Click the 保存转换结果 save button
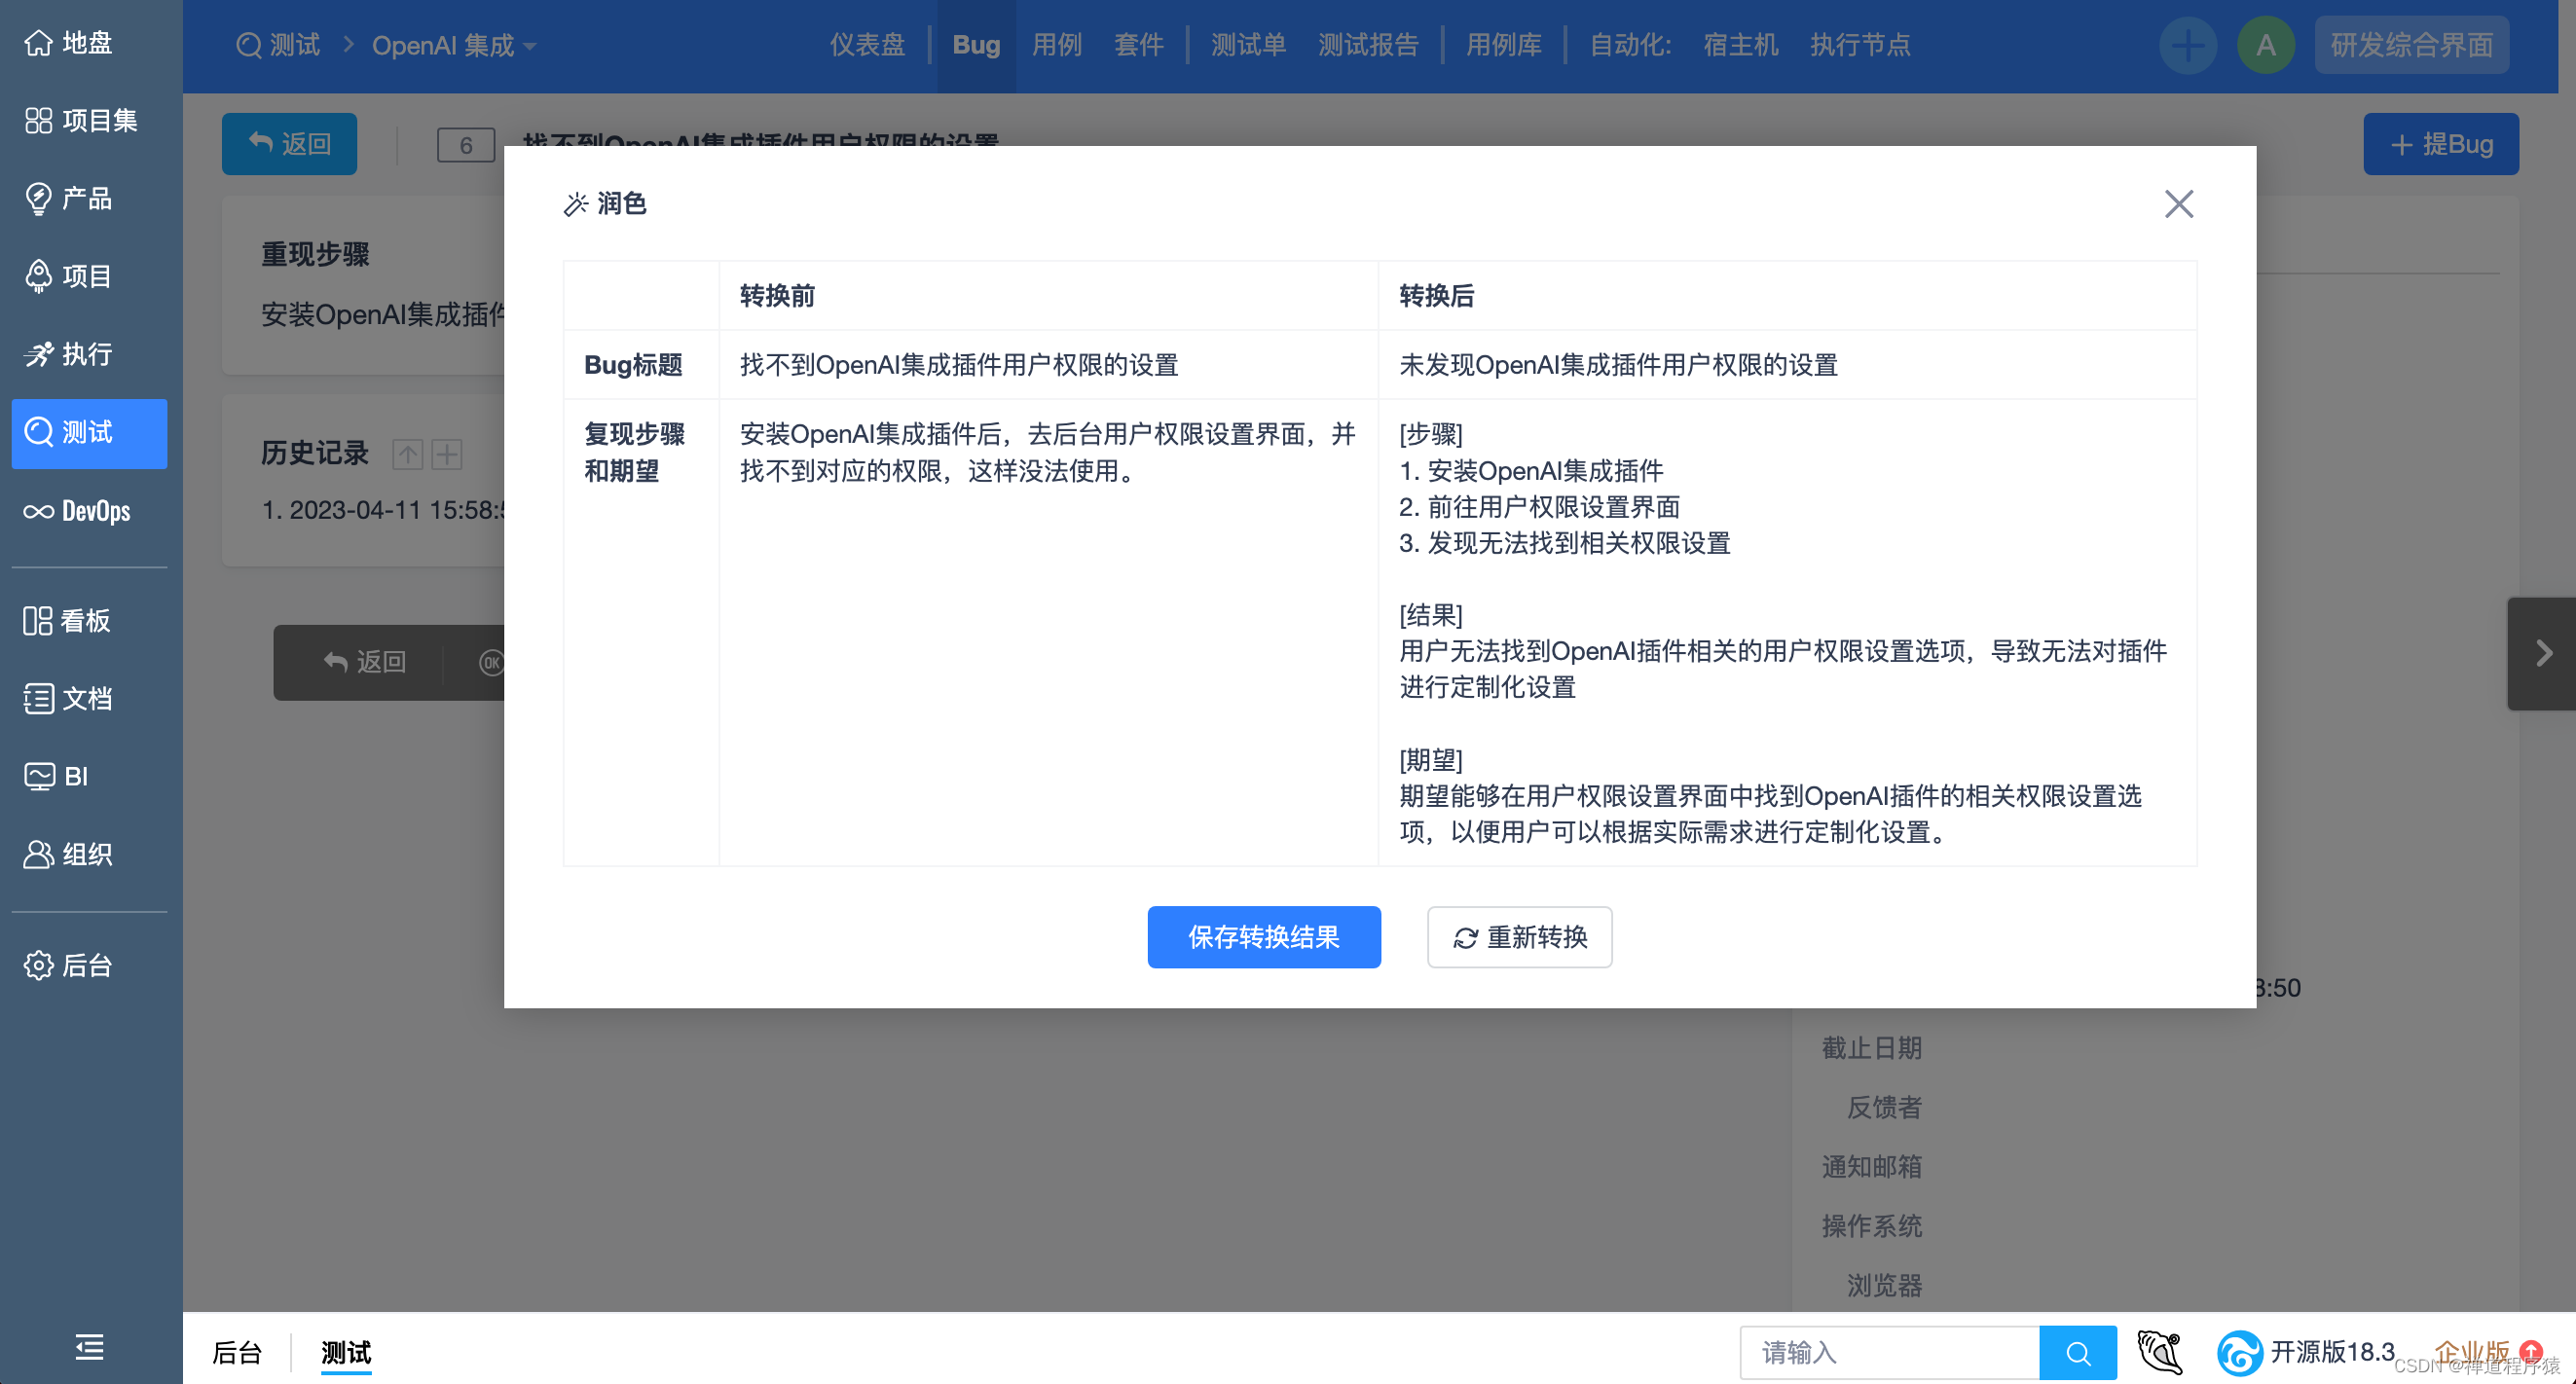The width and height of the screenshot is (2576, 1384). [1262, 935]
